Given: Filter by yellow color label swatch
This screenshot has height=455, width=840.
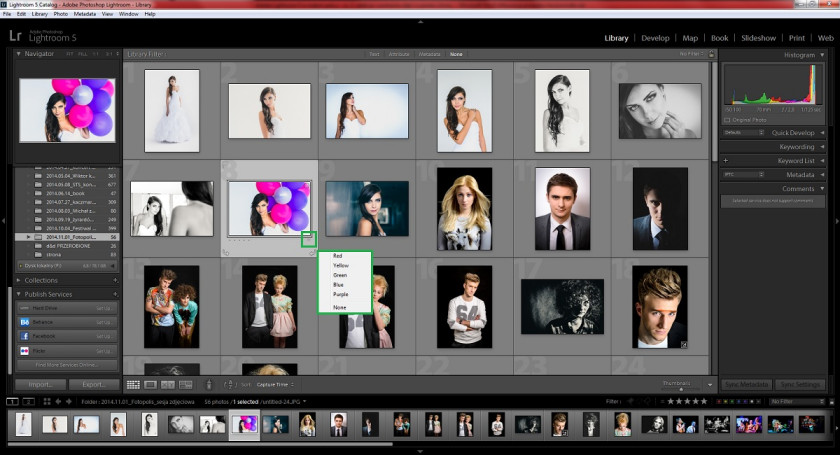Looking at the screenshot, I should coord(726,401).
